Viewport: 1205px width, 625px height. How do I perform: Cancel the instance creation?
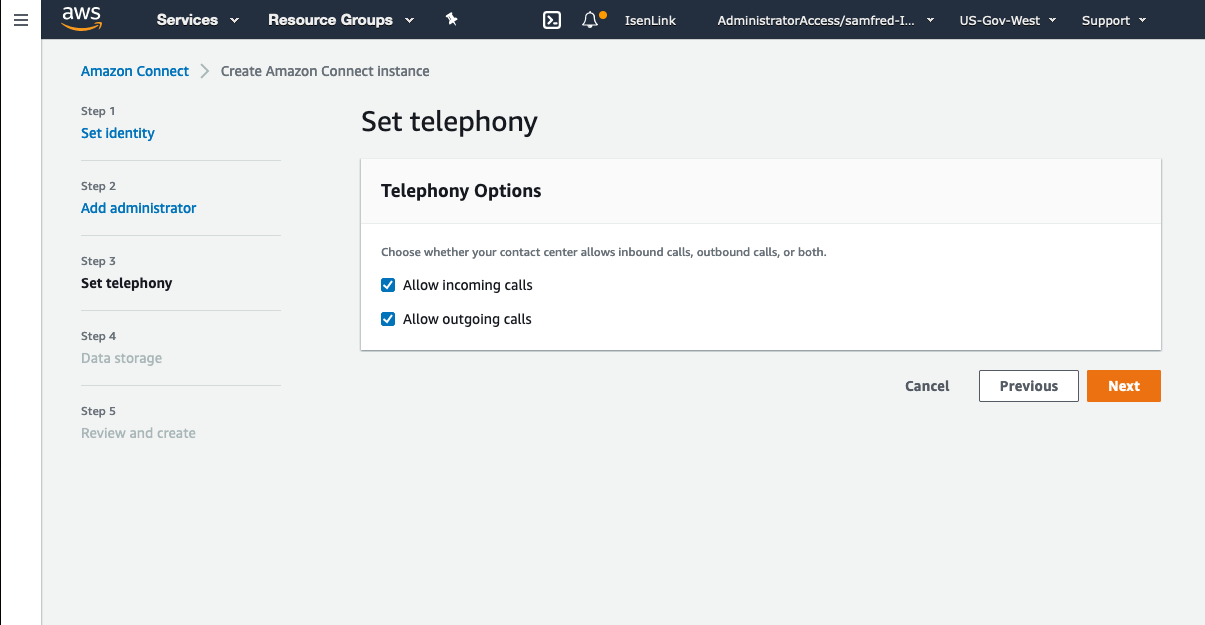pos(927,386)
